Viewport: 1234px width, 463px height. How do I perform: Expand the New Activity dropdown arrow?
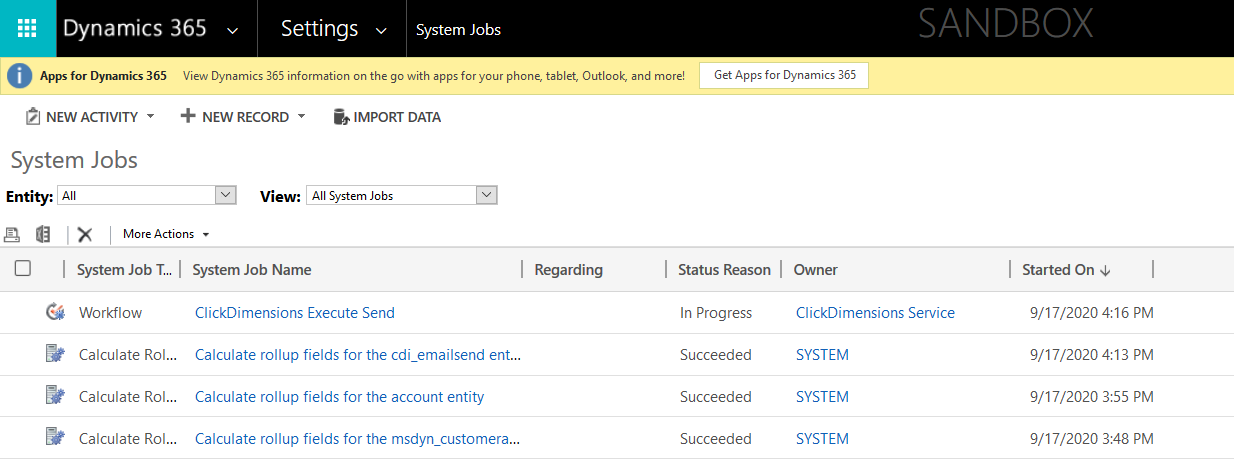pyautogui.click(x=150, y=116)
